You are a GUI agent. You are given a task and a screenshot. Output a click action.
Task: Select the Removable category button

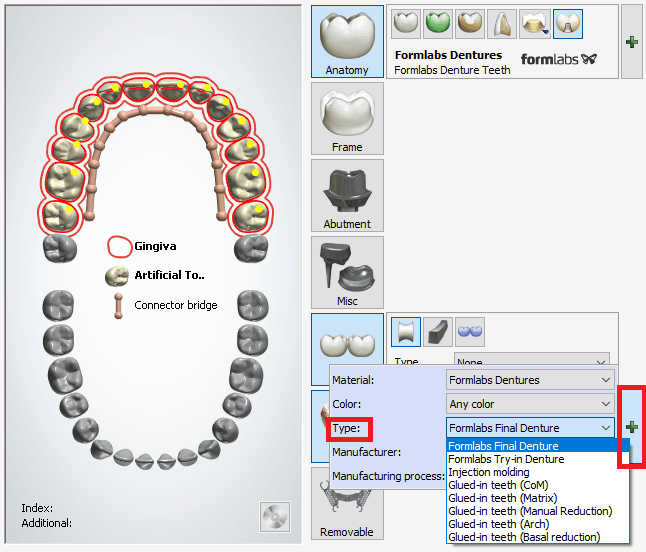tap(347, 510)
